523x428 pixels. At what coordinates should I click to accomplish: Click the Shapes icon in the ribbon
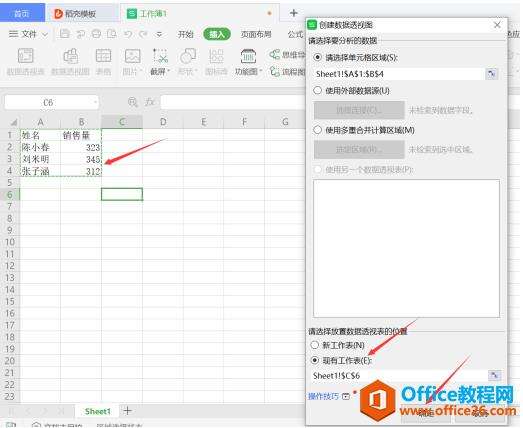tap(188, 56)
